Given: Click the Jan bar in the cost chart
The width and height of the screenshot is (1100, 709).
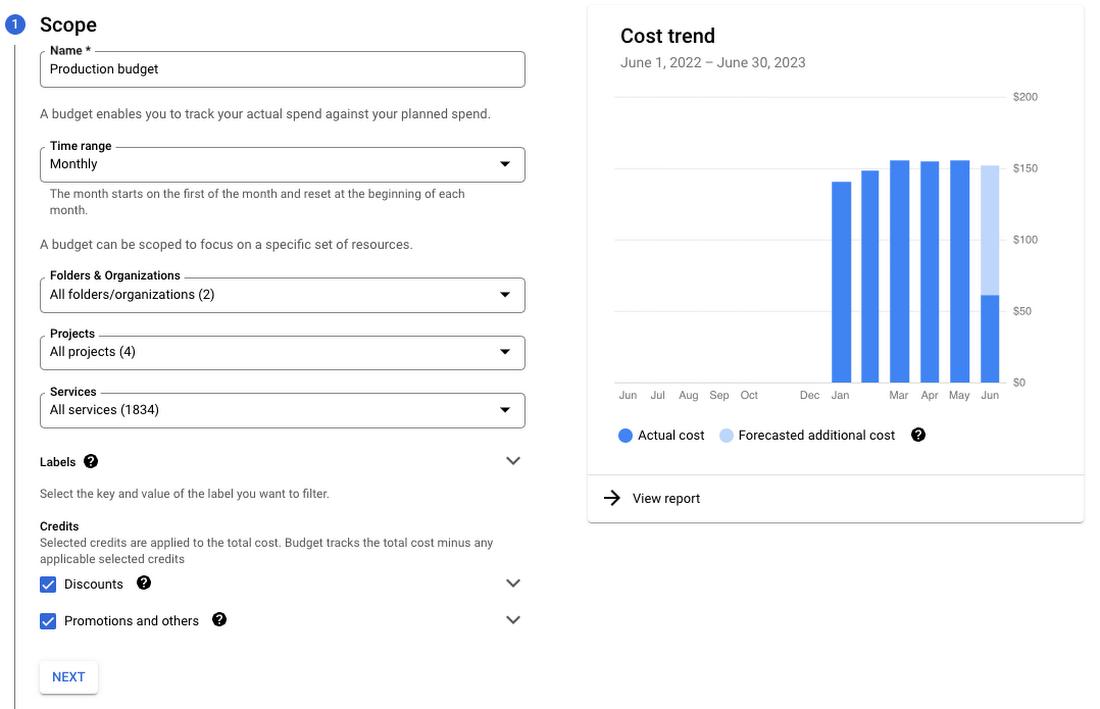Looking at the screenshot, I should pyautogui.click(x=841, y=282).
